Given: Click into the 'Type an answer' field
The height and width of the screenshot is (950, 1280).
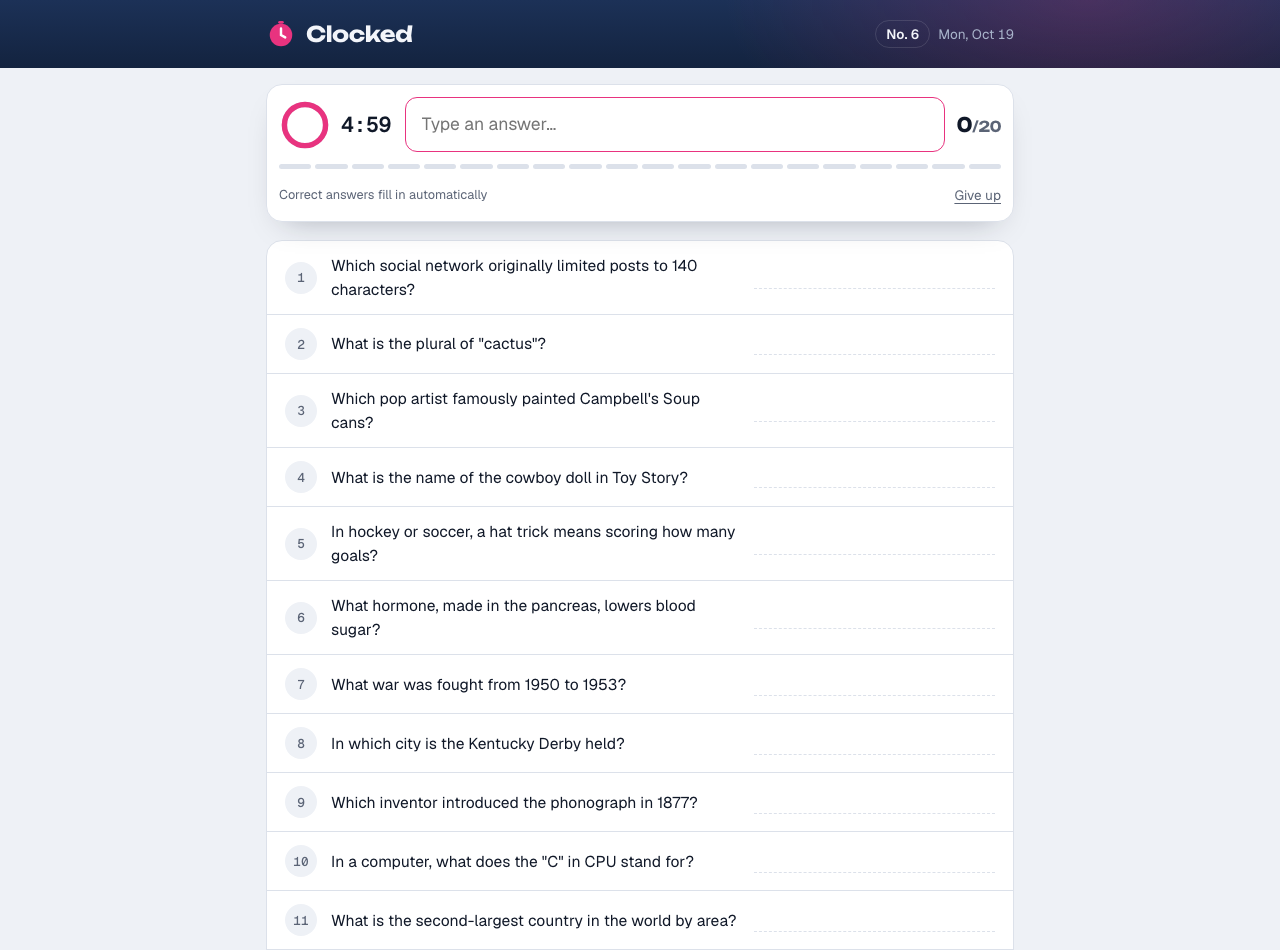Looking at the screenshot, I should coord(675,124).
